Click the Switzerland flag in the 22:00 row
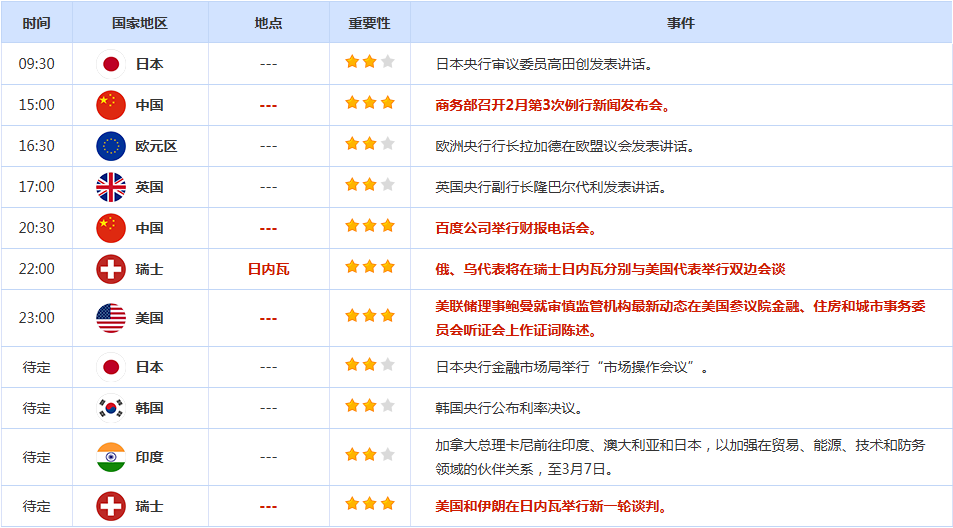The image size is (953, 528). point(111,269)
